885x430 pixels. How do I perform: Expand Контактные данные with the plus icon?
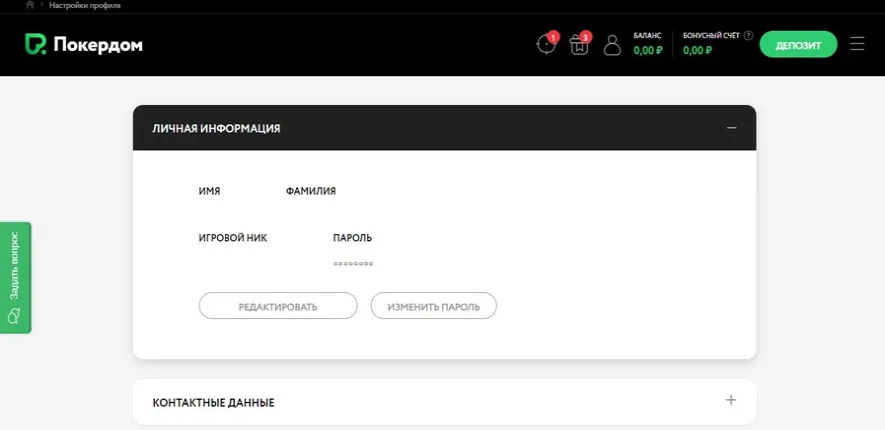(x=731, y=400)
